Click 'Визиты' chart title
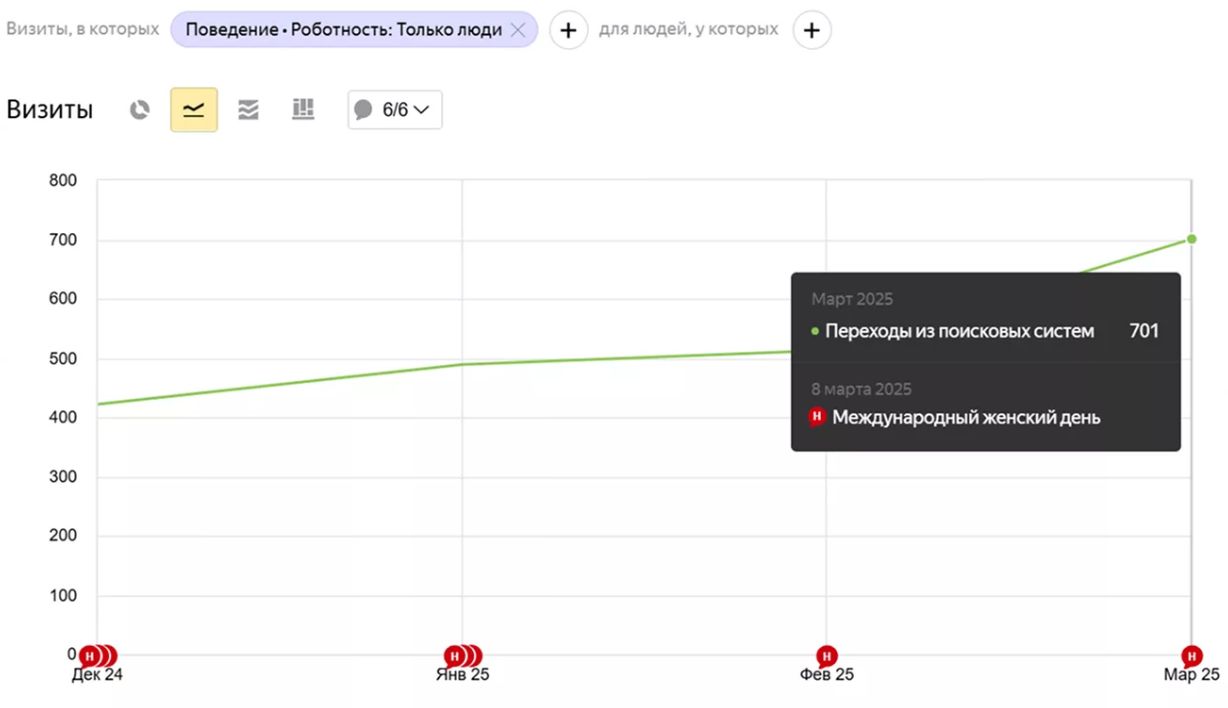This screenshot has height=708, width=1228. coord(50,110)
